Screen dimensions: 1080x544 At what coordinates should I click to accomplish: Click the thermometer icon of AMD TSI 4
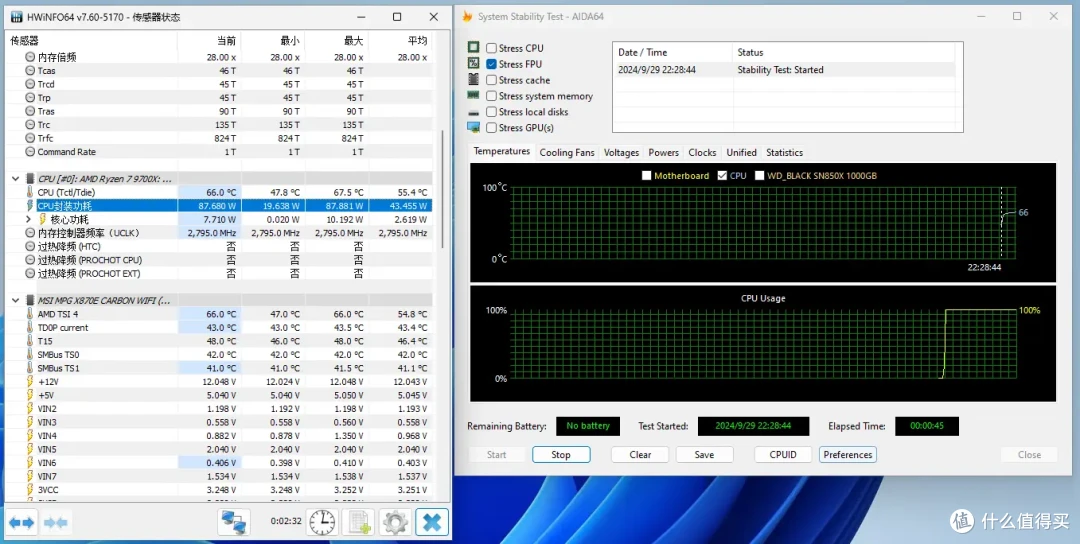pyautogui.click(x=30, y=314)
